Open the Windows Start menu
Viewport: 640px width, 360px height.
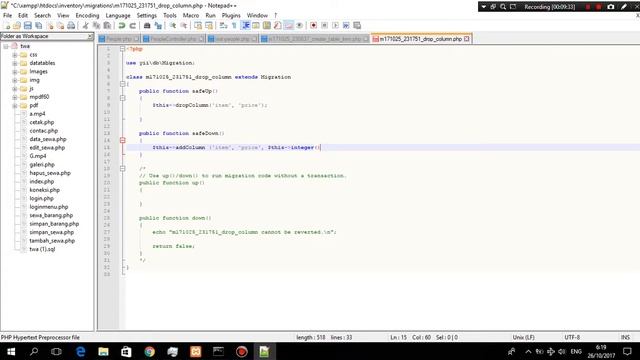(x=11, y=351)
